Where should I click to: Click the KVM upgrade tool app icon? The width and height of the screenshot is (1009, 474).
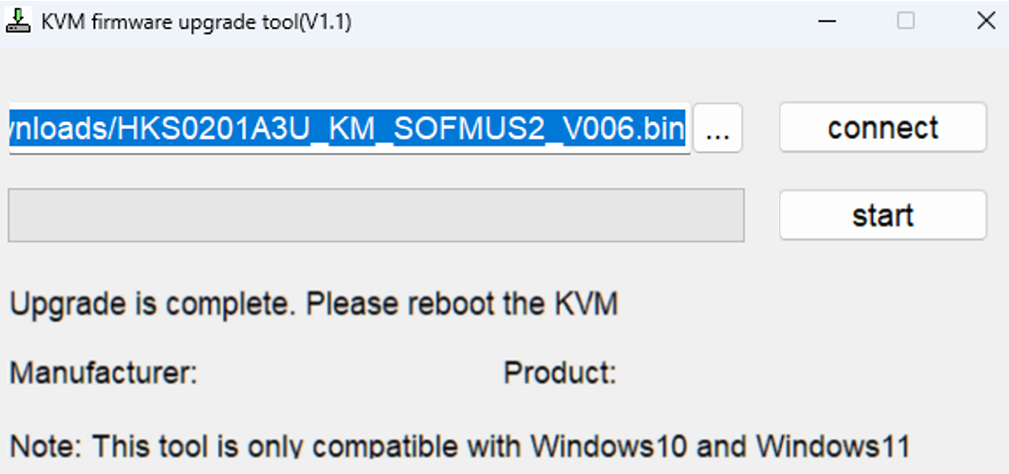point(19,22)
